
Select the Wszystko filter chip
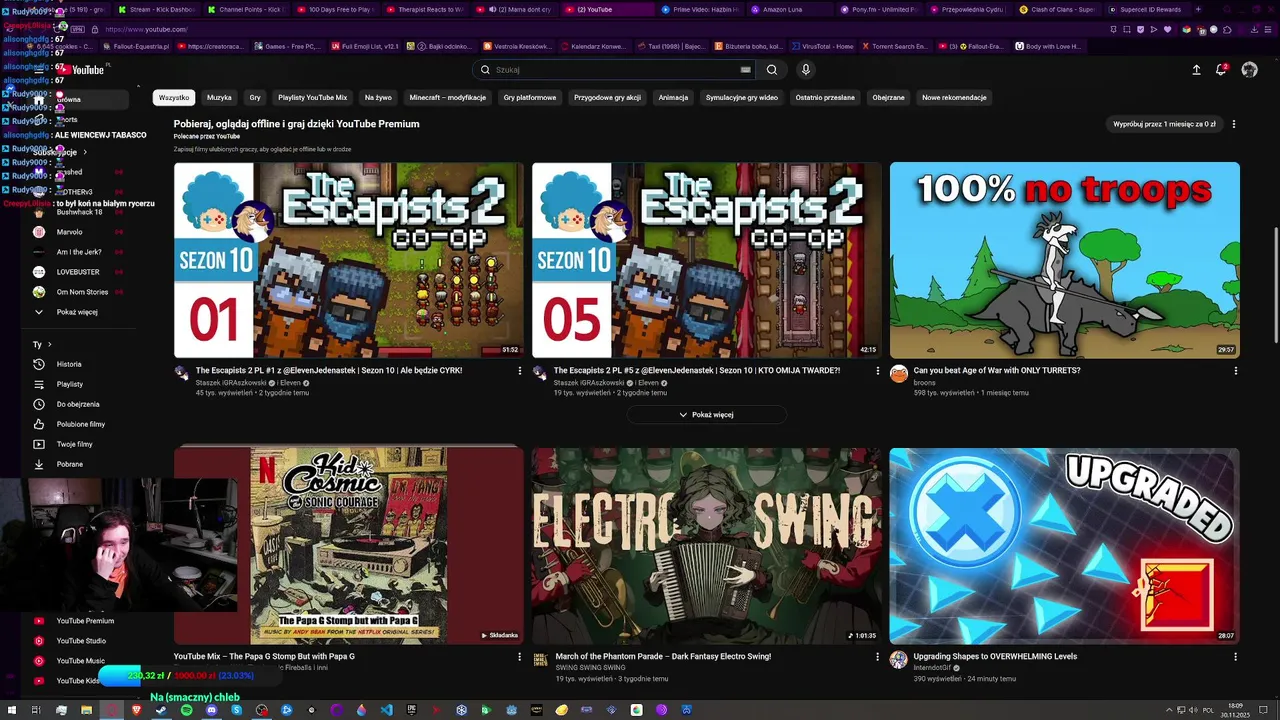point(174,98)
